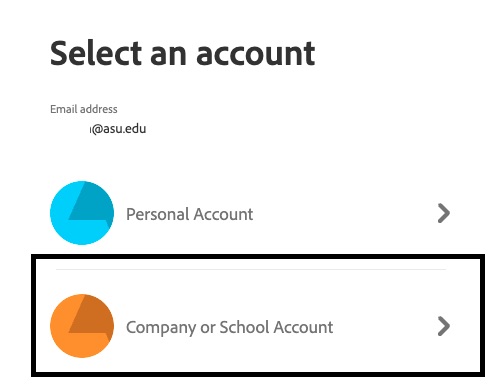
Task: Click empty space in Personal Account row
Action: tap(343, 213)
